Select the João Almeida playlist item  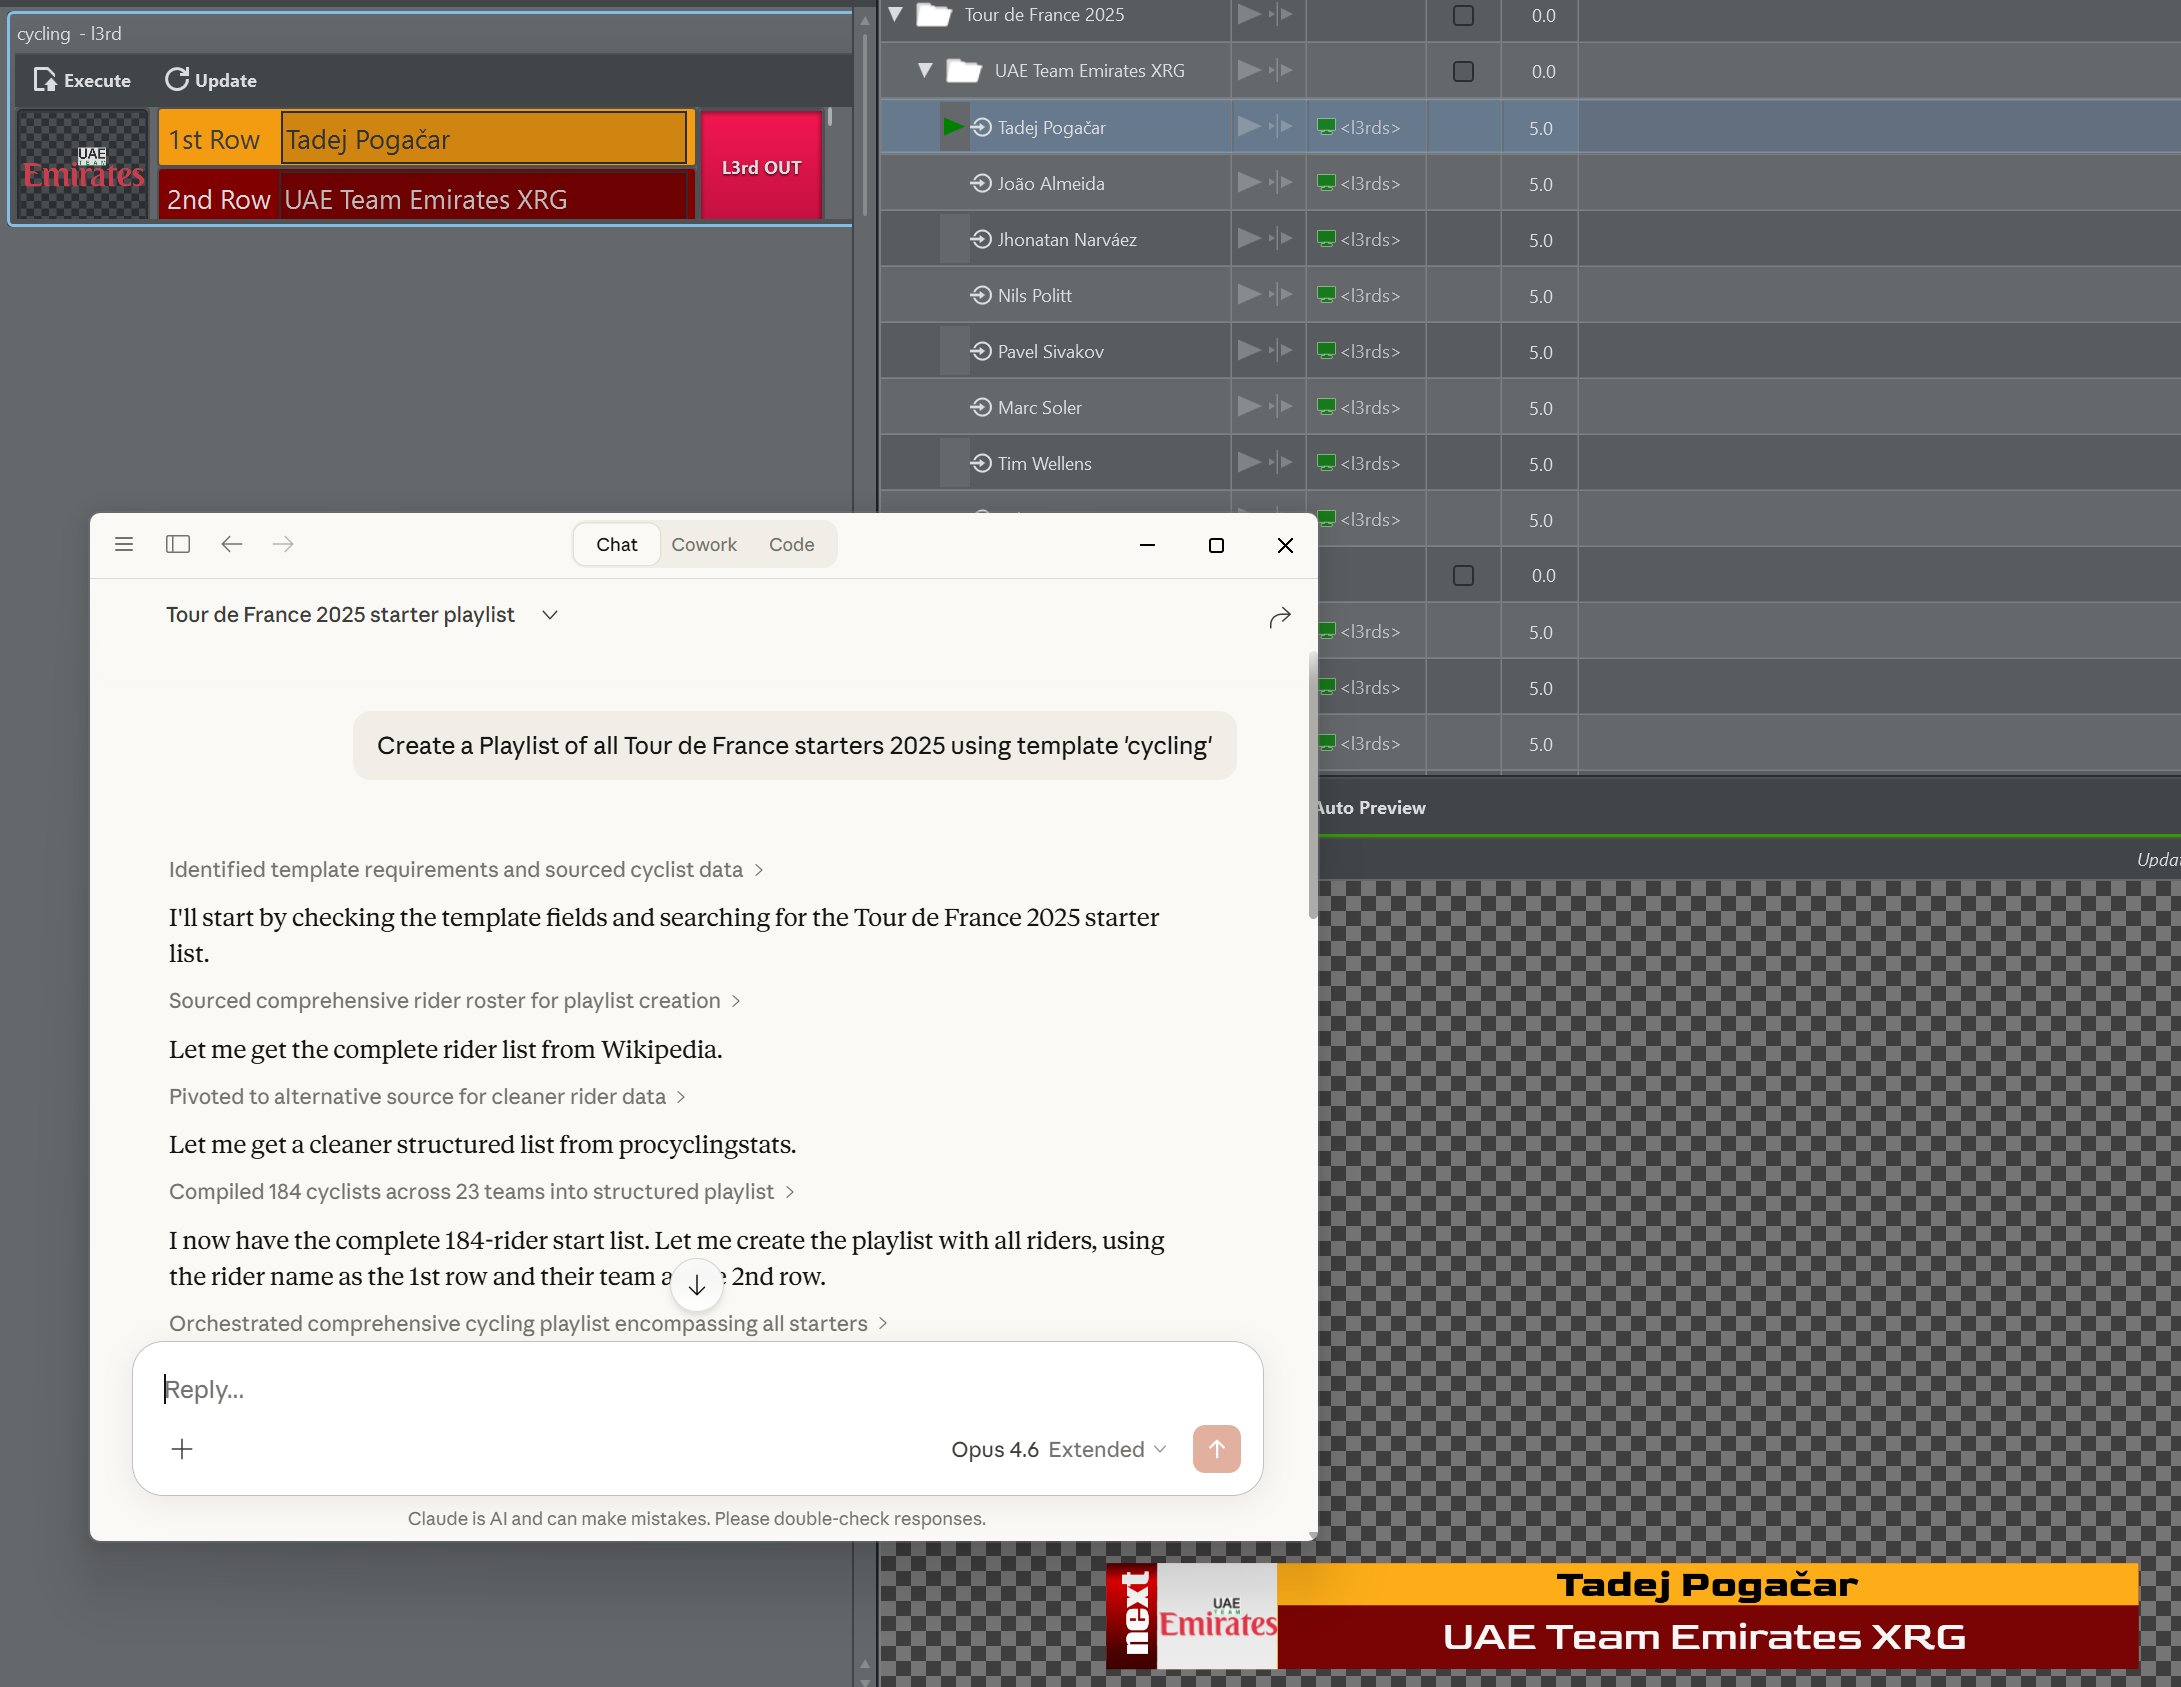pos(1051,183)
